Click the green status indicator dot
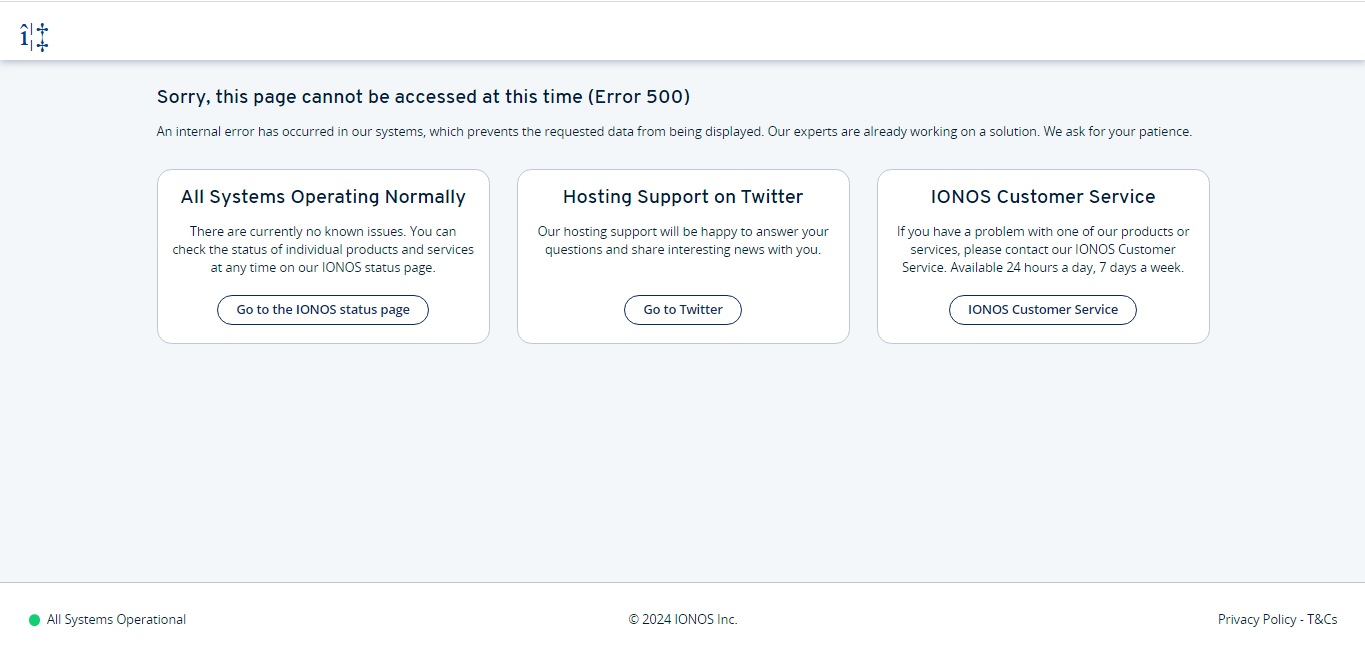Screen dimensions: 1365x658 34,620
